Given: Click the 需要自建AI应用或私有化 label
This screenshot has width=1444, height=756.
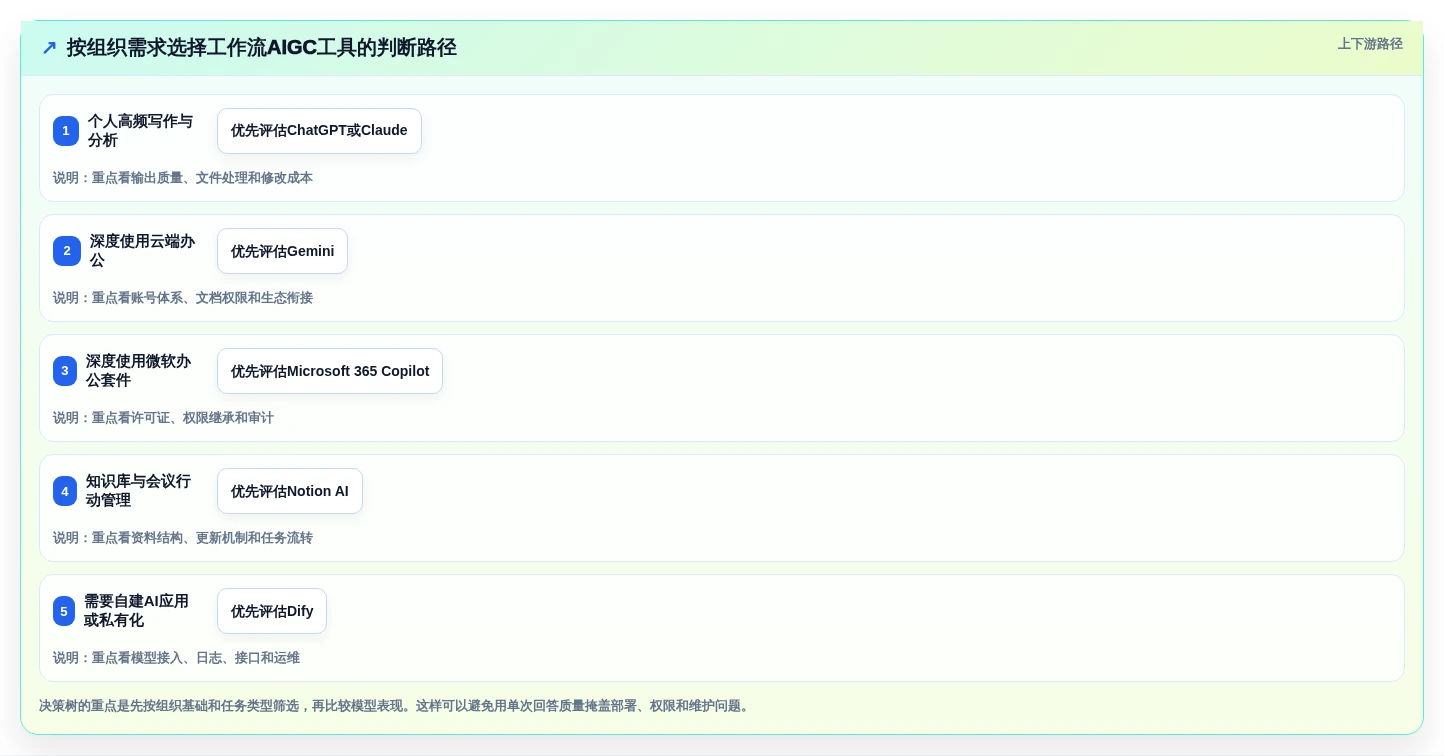Looking at the screenshot, I should pos(137,611).
